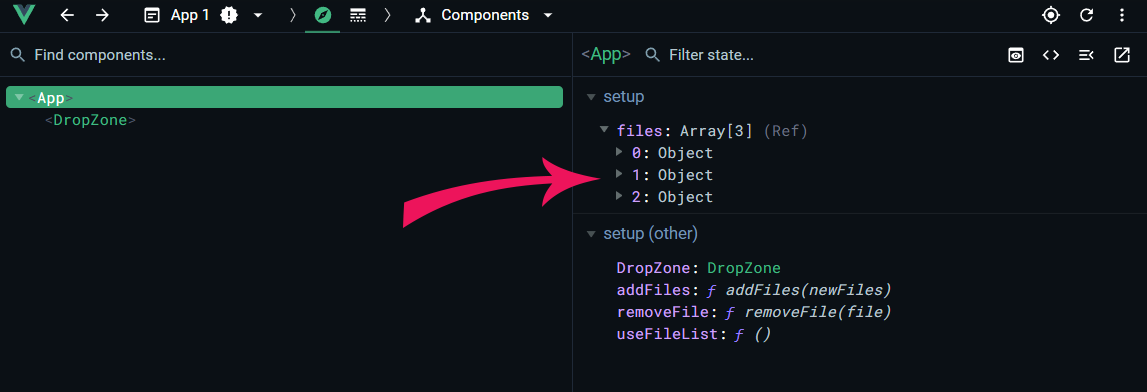Click the files: Array[3] entry text

[685, 132]
